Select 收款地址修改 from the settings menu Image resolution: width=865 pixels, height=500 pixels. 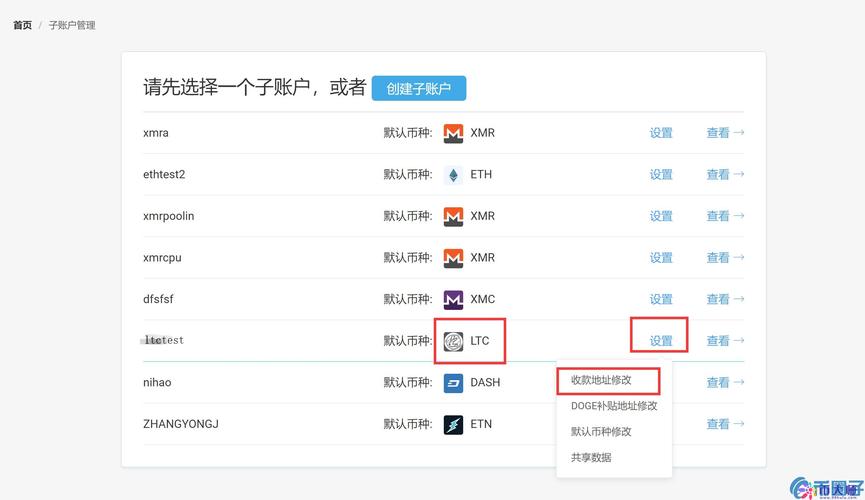tap(601, 380)
